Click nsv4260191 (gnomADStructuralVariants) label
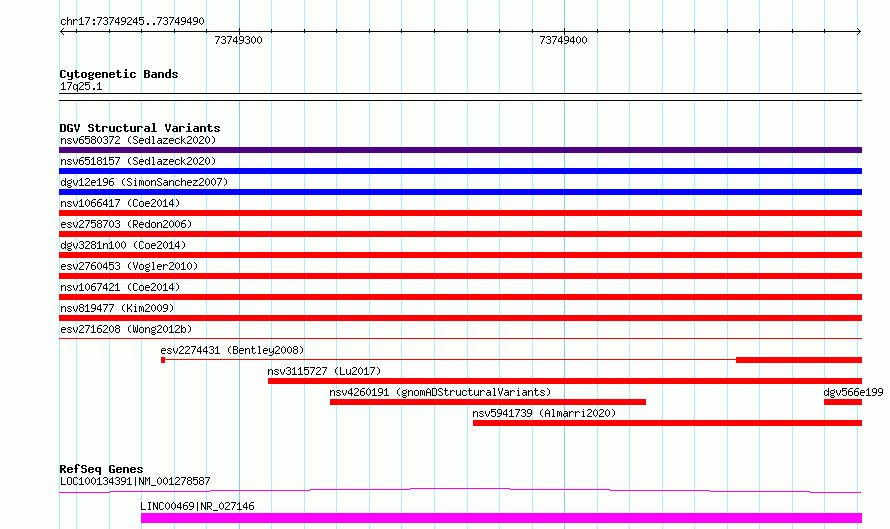This screenshot has width=890, height=529. (440, 392)
